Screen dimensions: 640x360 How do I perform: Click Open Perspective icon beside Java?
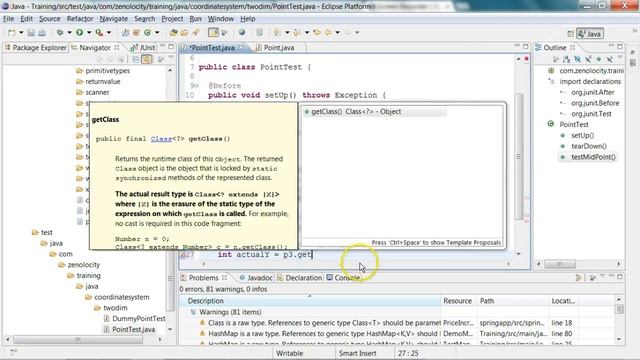coord(571,33)
